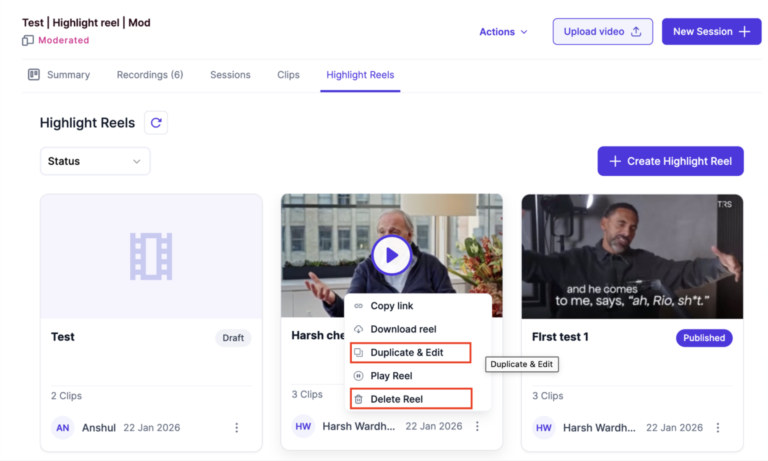This screenshot has height=461, width=768.
Task: Open three-dot menu on Harsh Wardh card
Action: point(477,426)
